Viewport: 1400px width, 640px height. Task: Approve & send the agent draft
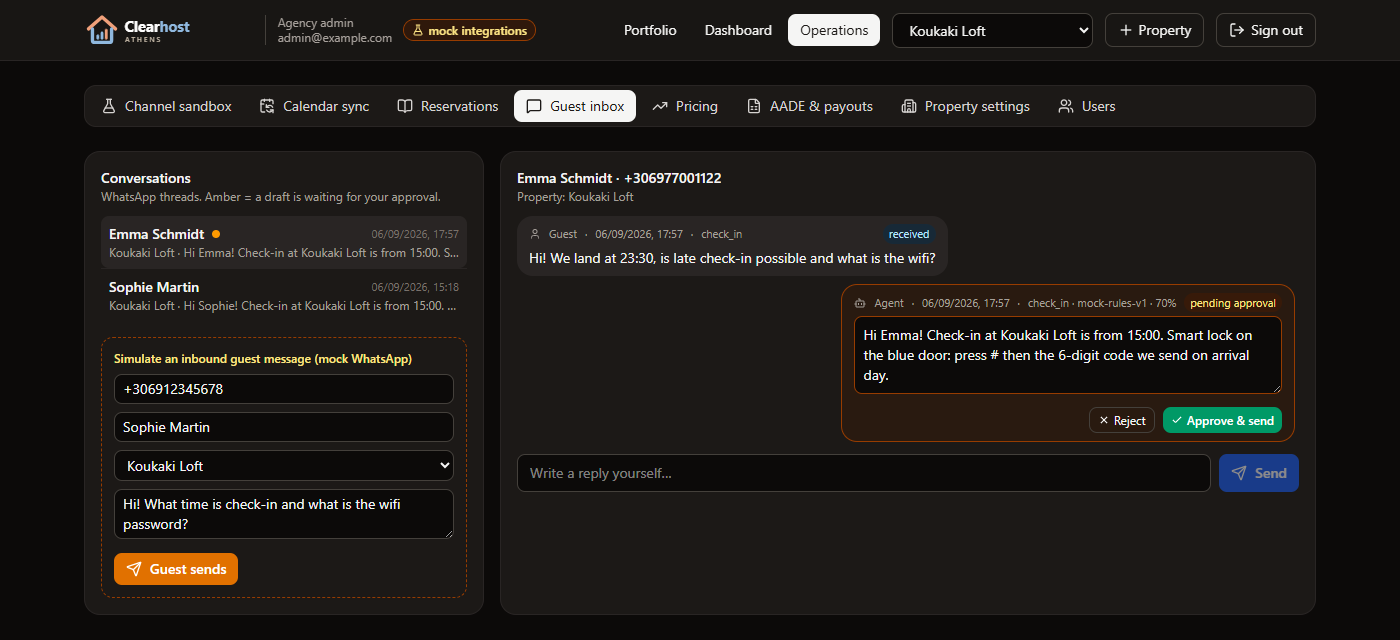click(x=1222, y=421)
